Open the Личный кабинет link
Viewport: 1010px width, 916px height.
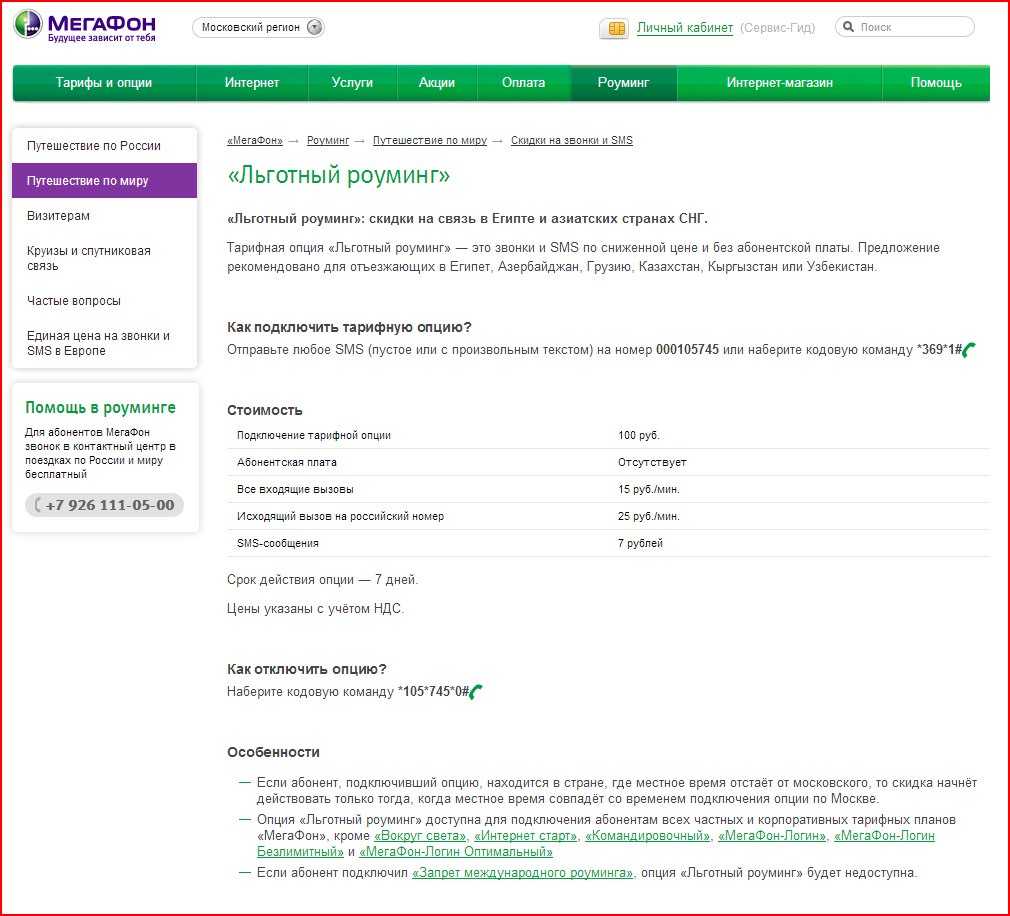pos(685,28)
